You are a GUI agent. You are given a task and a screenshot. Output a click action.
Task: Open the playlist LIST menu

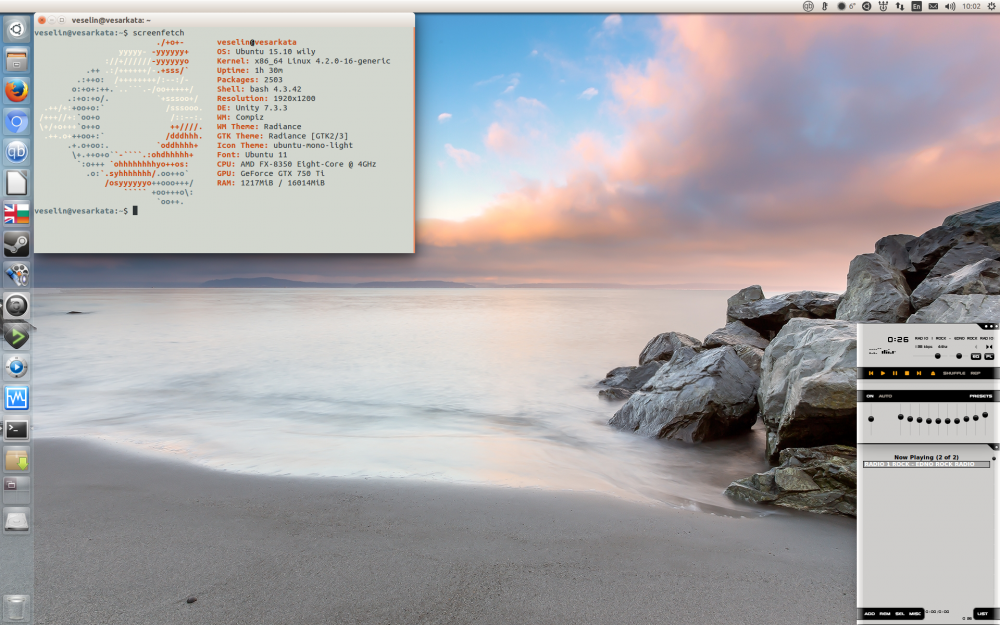click(983, 614)
